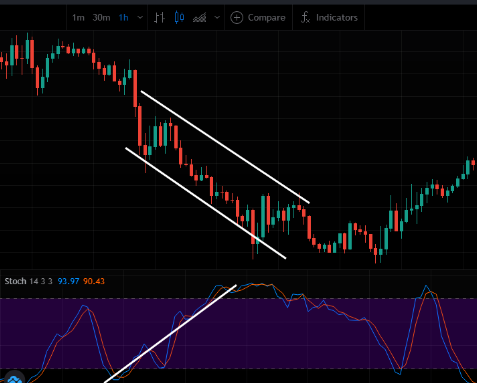Viewport: 477px width, 383px height.
Task: Click the Stoch parameters 14 3 3
Action: point(41,281)
